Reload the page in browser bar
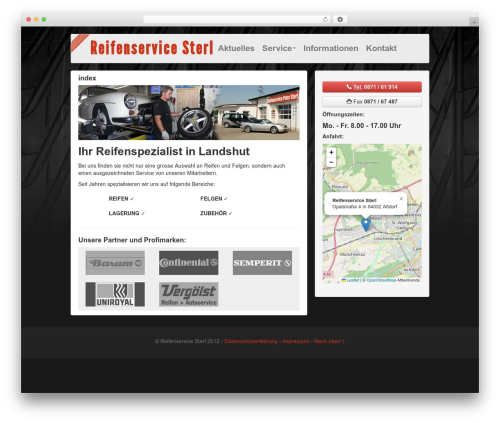 tap(325, 19)
